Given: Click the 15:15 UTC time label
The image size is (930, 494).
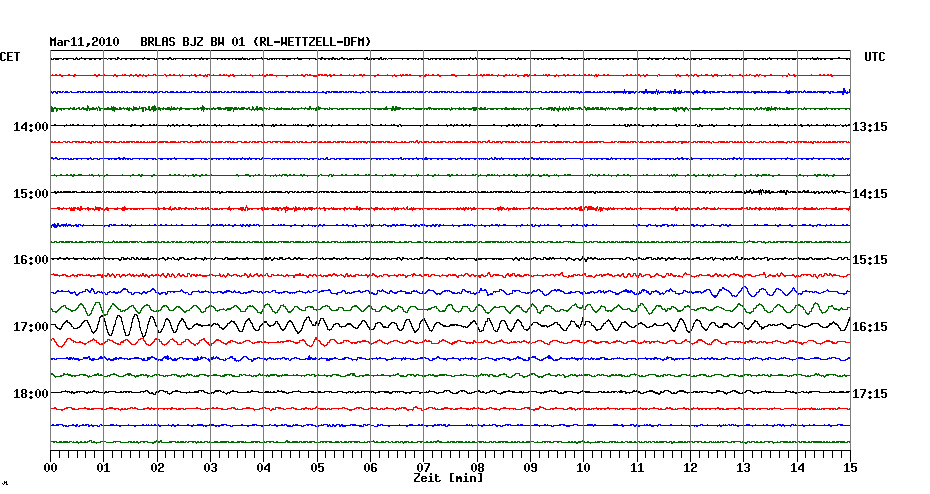Looking at the screenshot, I should (x=869, y=260).
